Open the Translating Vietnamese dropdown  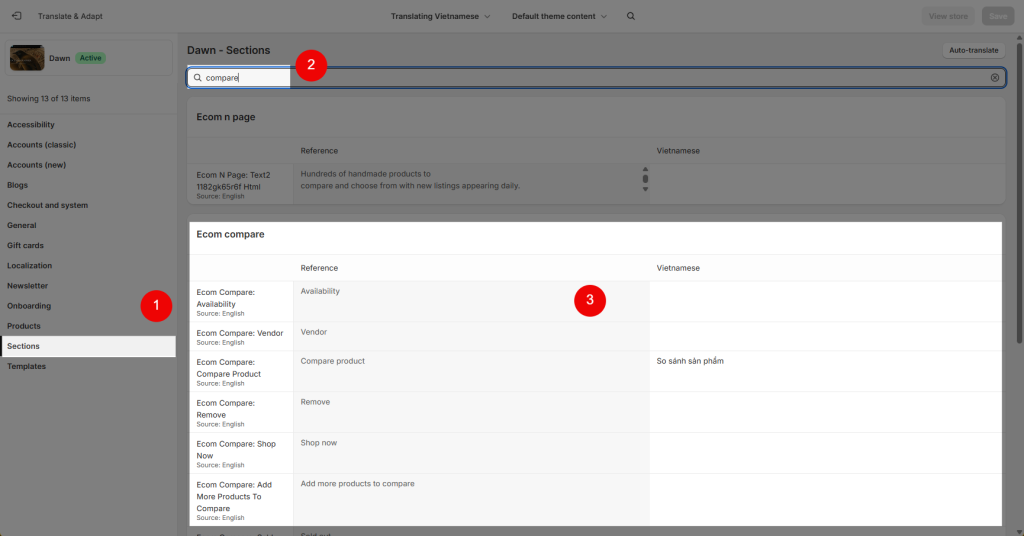coord(441,16)
